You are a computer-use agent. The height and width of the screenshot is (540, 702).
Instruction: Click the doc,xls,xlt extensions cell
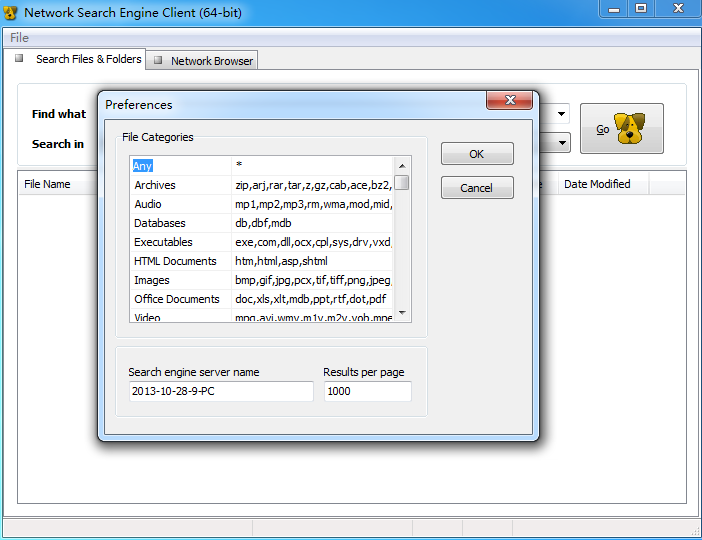tap(312, 299)
